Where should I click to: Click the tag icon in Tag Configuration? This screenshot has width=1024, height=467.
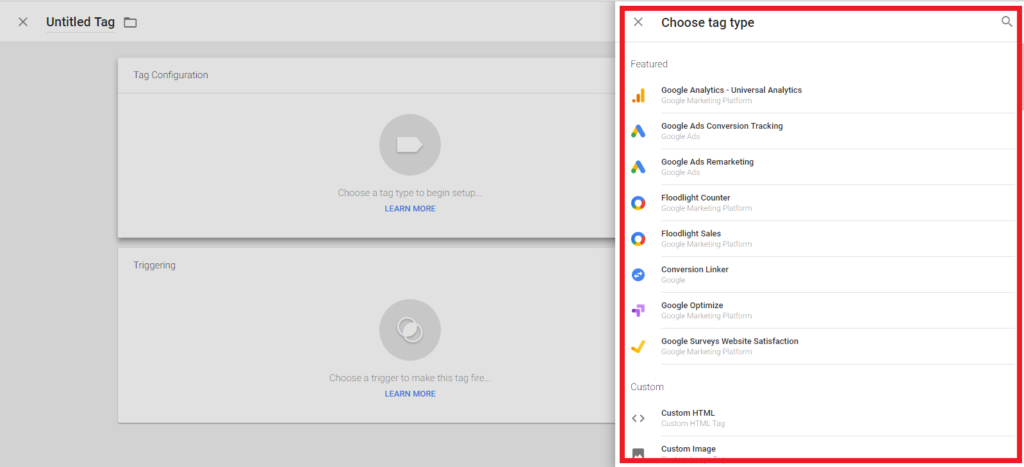point(410,145)
